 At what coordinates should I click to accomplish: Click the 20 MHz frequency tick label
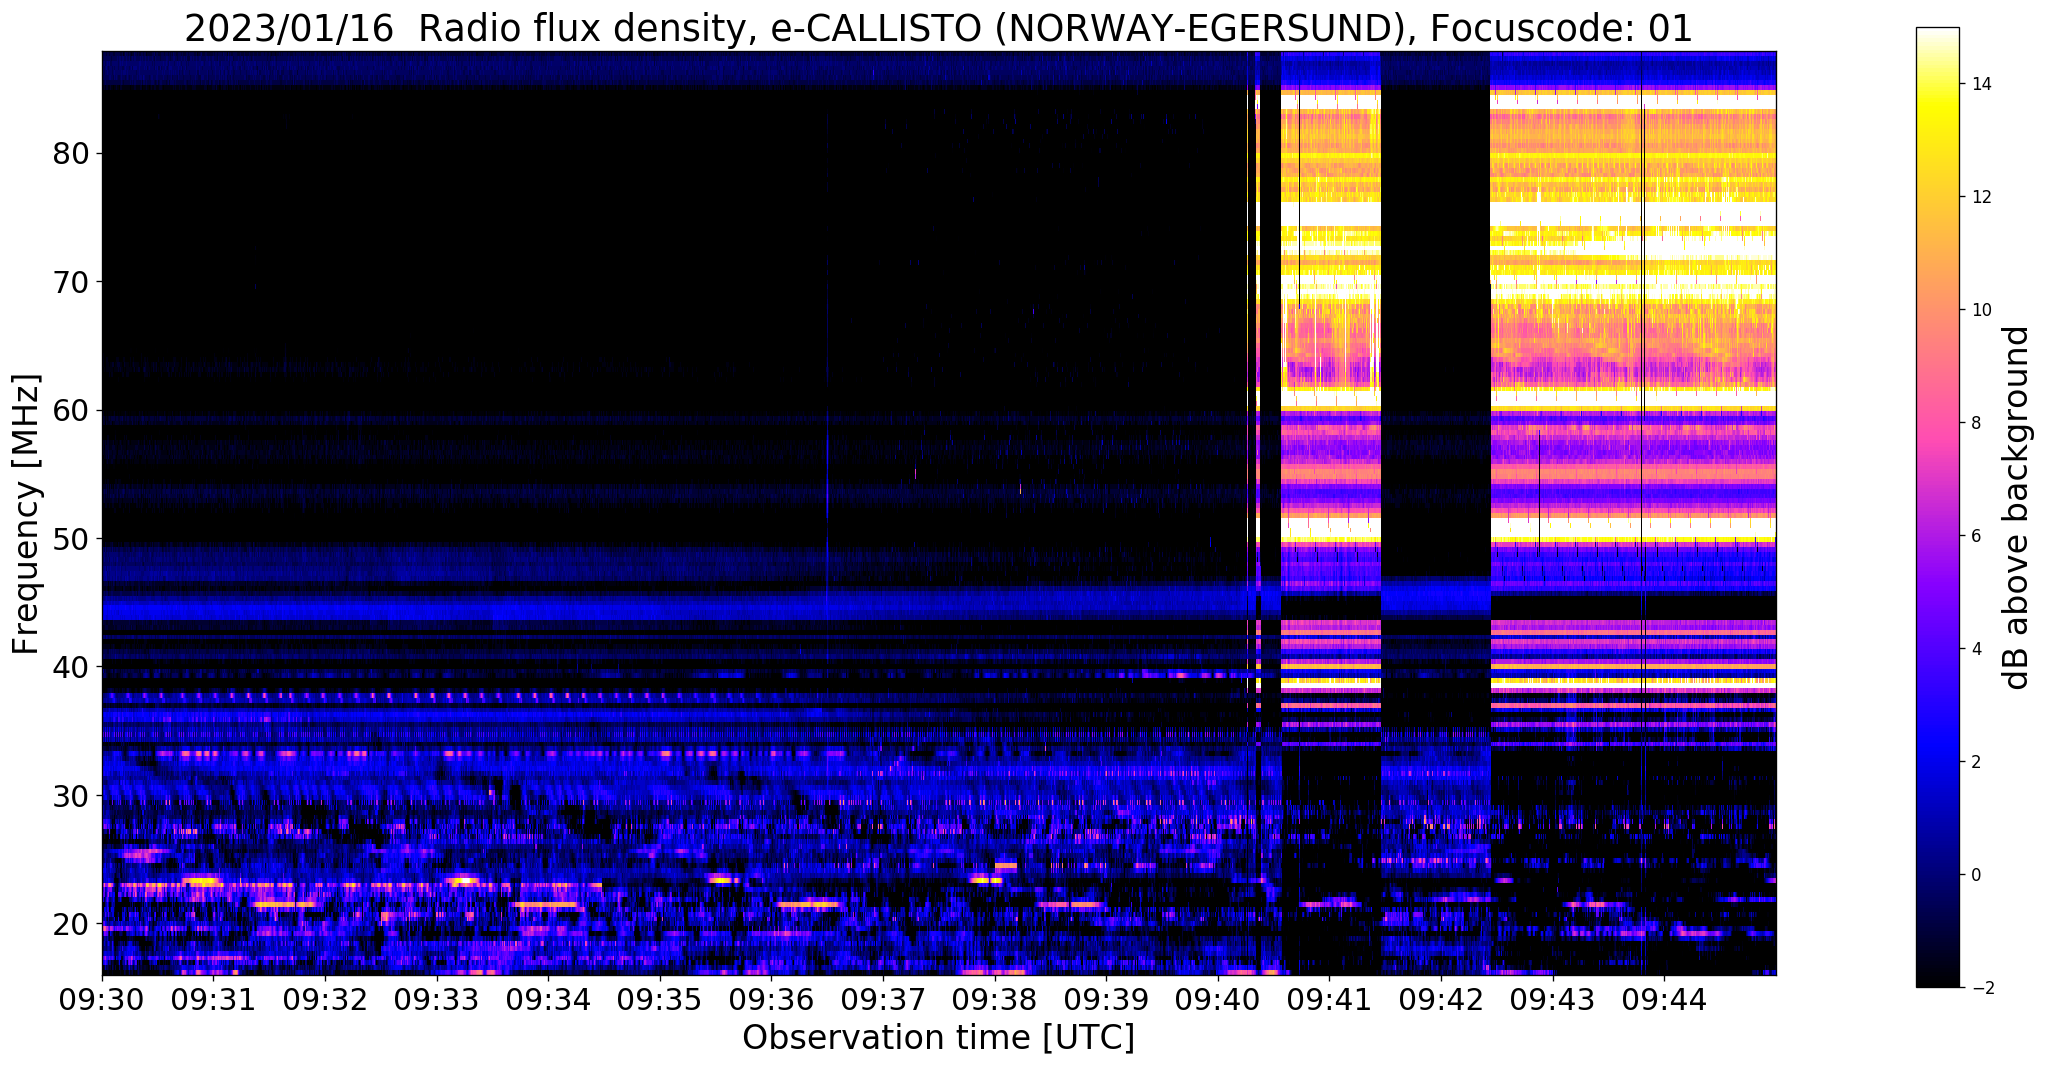70,923
